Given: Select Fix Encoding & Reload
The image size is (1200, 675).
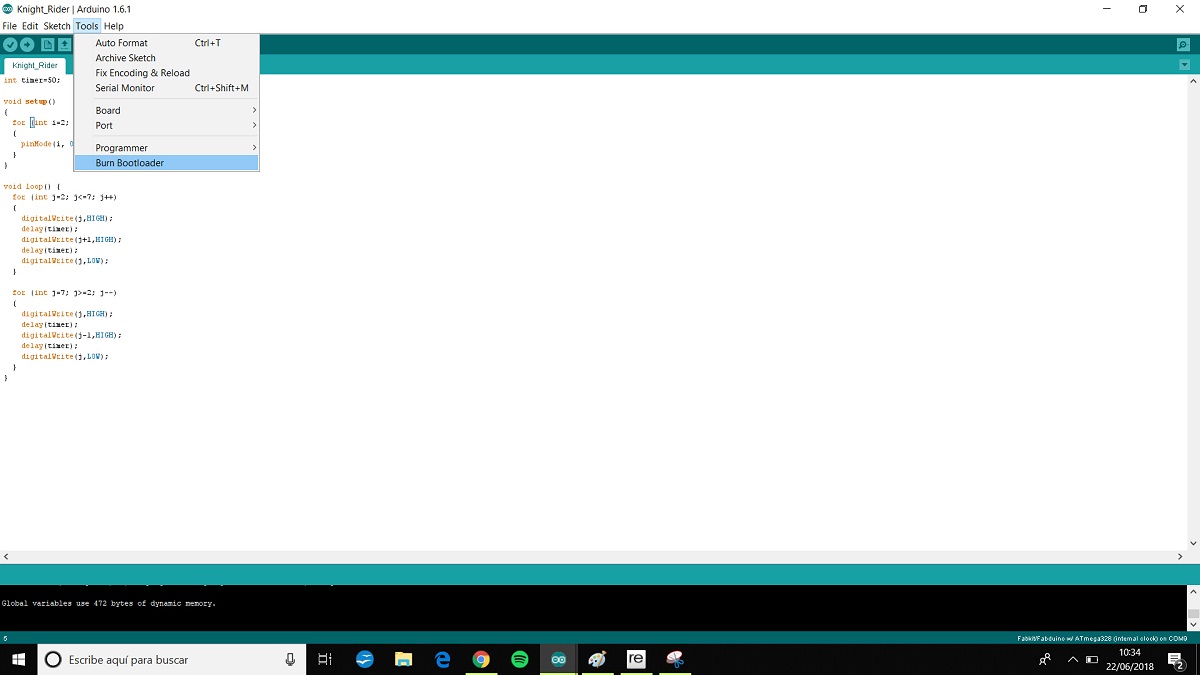Looking at the screenshot, I should click(x=167, y=73).
